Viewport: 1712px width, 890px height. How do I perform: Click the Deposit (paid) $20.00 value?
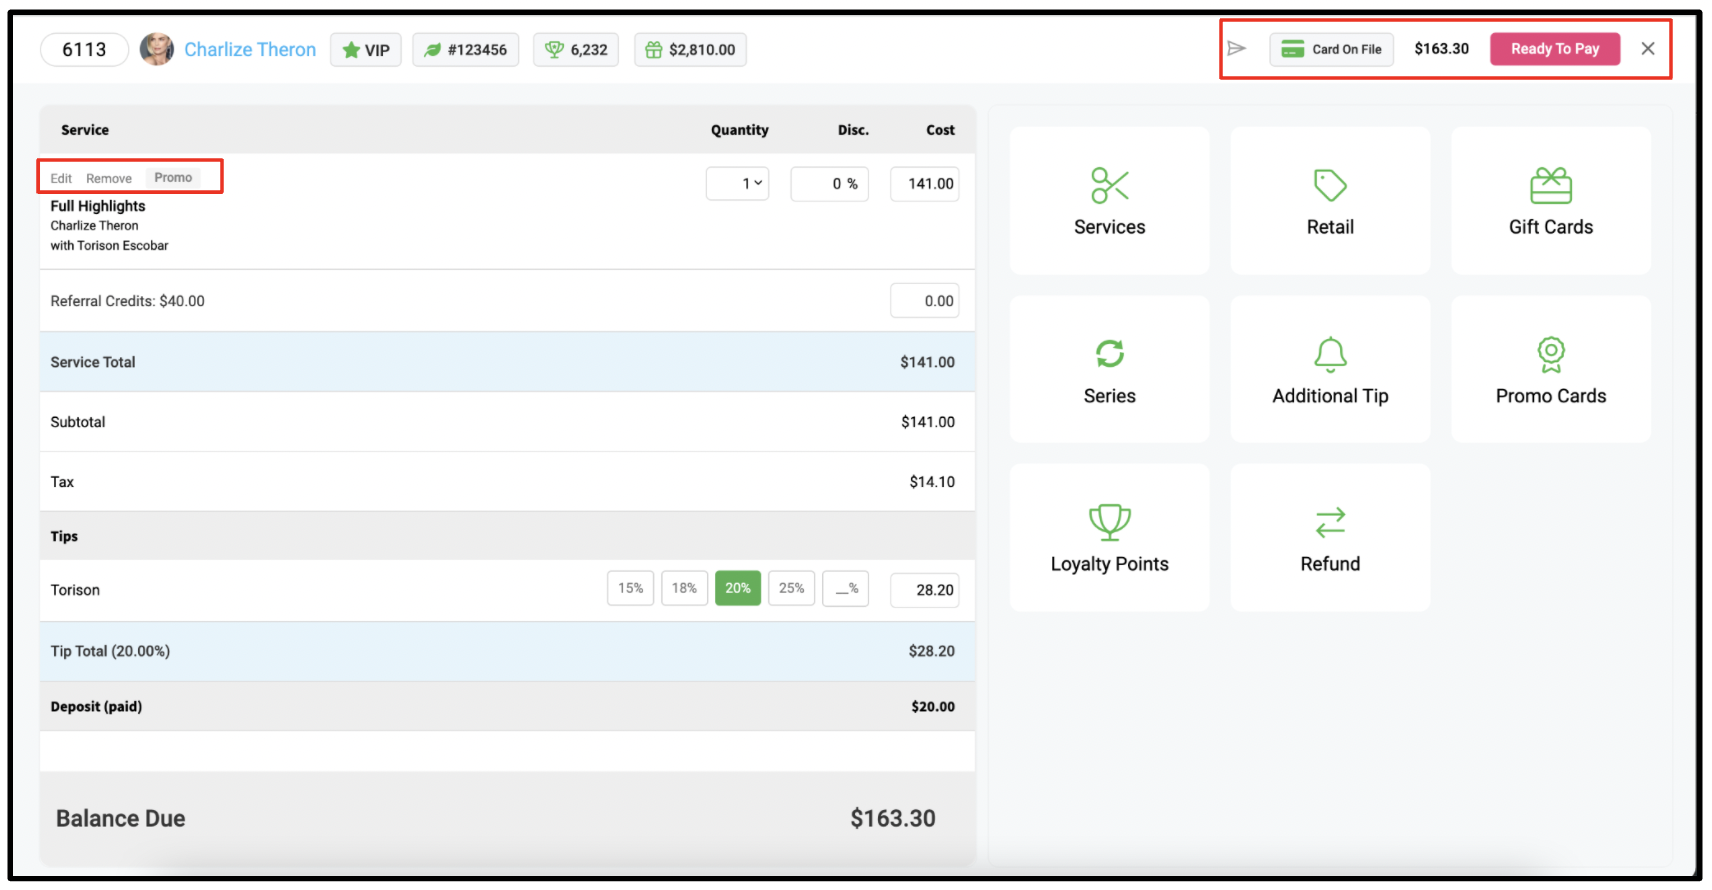point(932,707)
